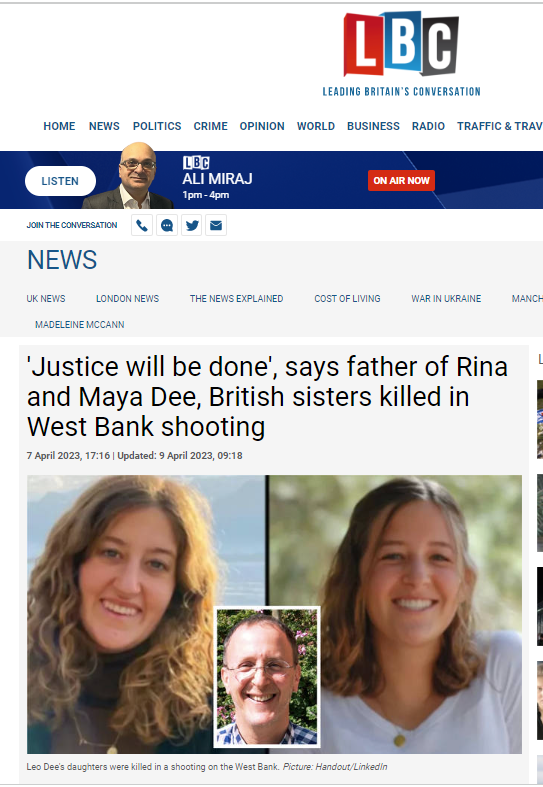Click the email envelope icon
This screenshot has width=543, height=787.
coord(216,225)
